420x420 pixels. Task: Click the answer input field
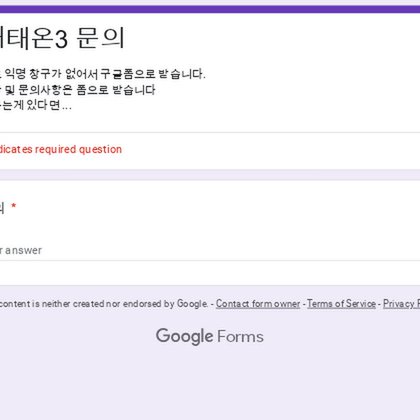pyautogui.click(x=210, y=251)
